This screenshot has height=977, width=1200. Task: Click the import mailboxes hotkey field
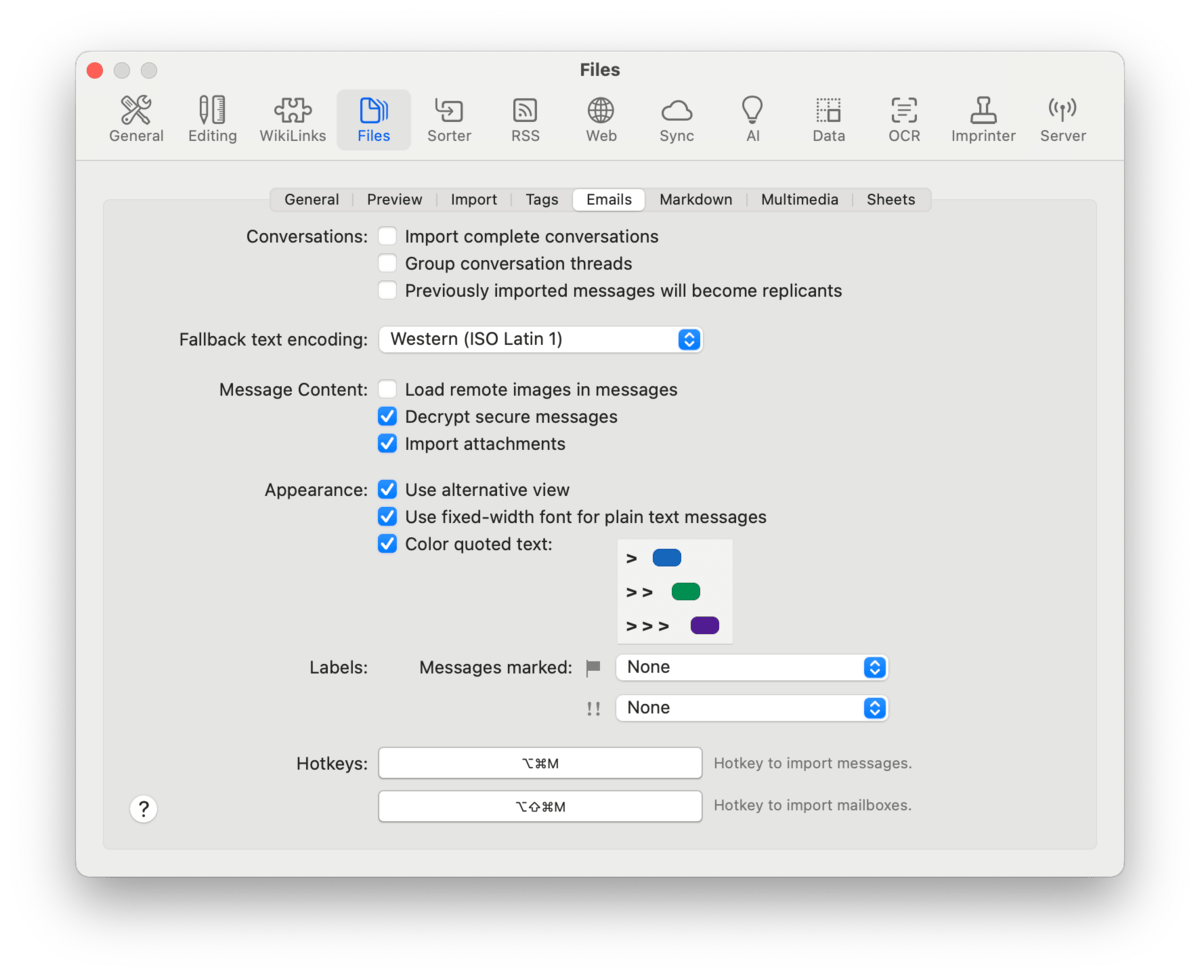click(540, 806)
